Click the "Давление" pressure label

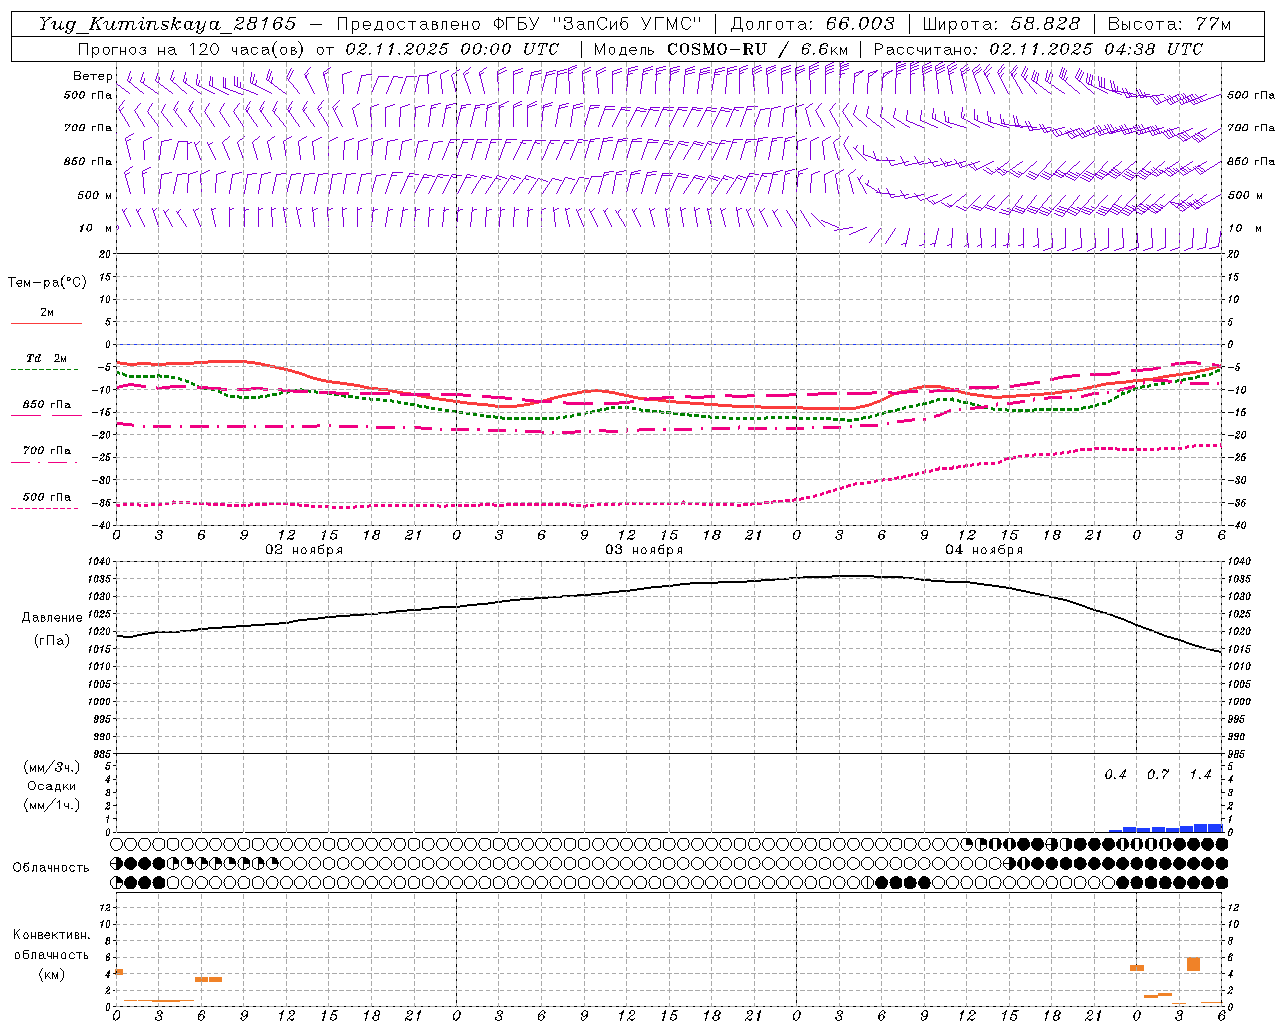tap(52, 618)
